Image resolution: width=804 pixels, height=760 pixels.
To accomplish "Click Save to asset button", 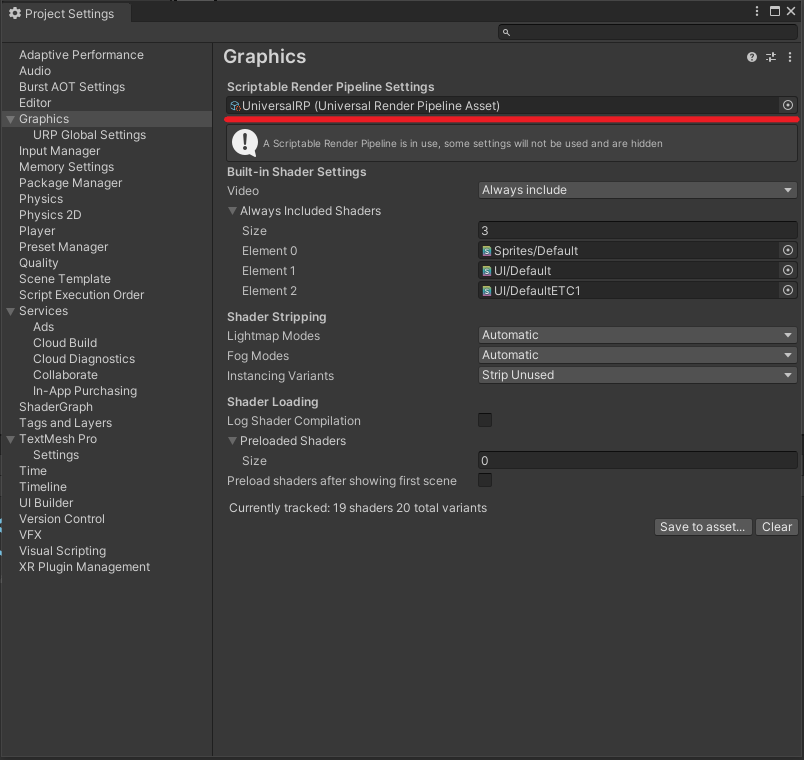I will click(x=703, y=526).
